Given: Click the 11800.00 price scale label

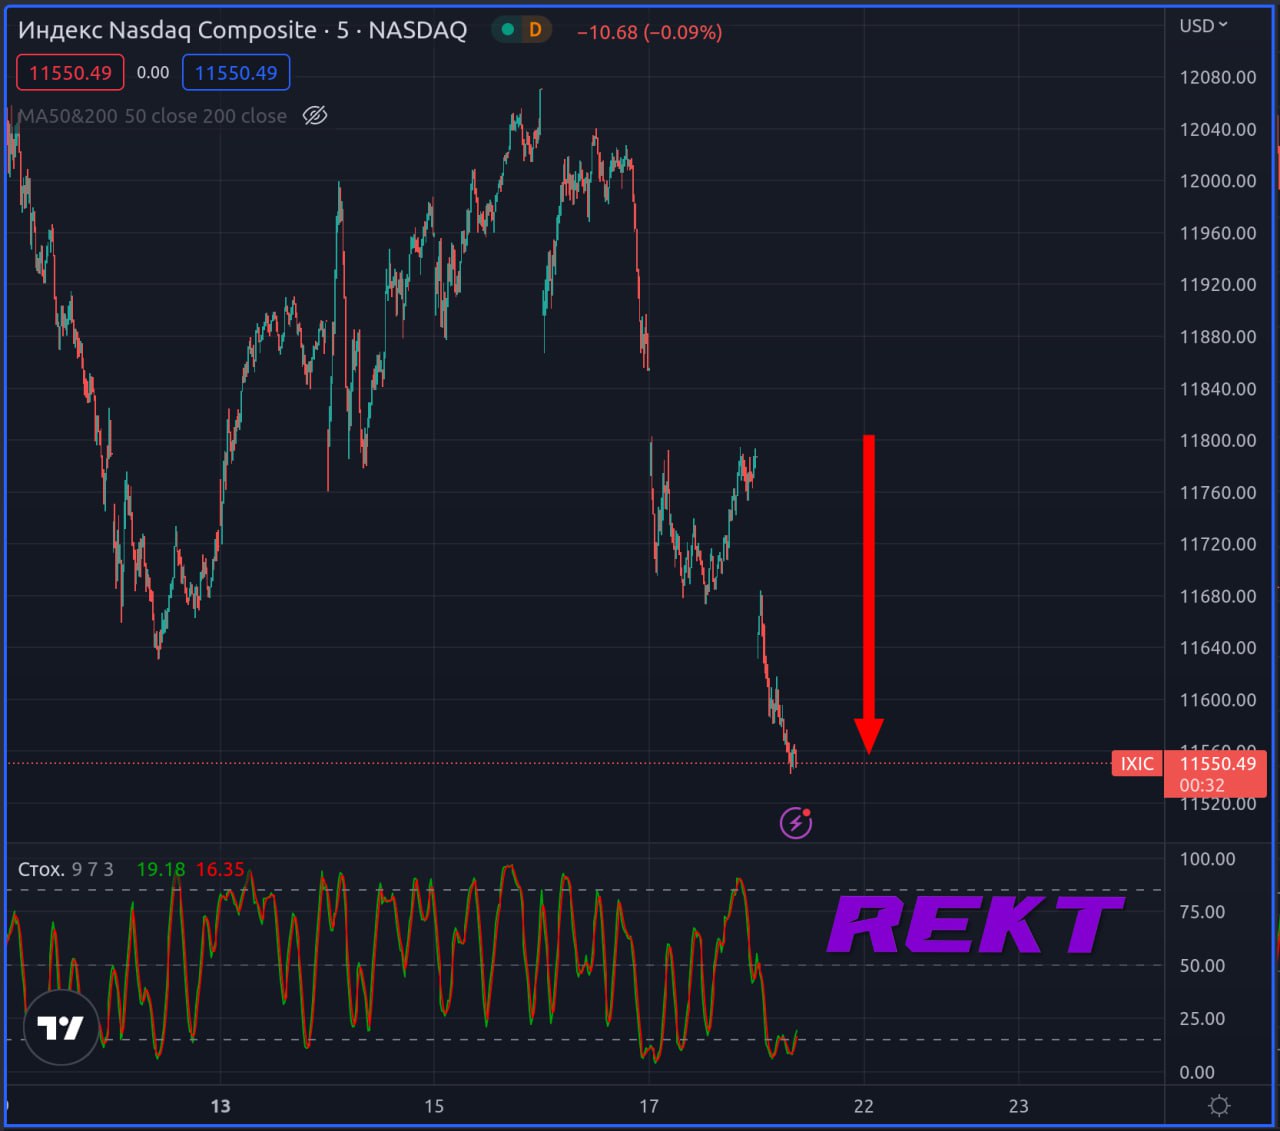Looking at the screenshot, I should coord(1218,440).
